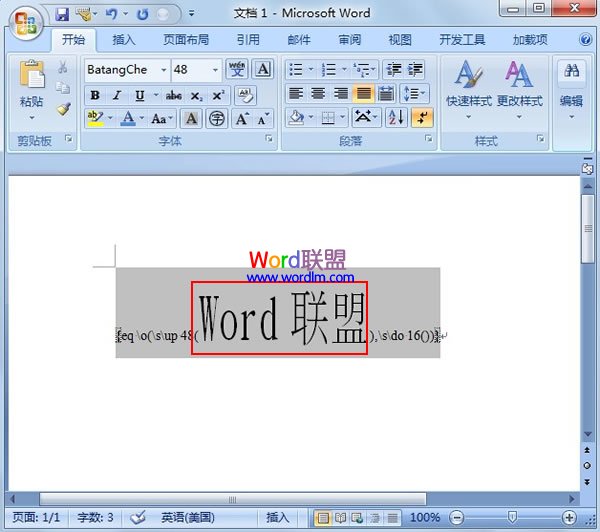Open the 页面布局 ribbon tab
The height and width of the screenshot is (532, 600).
pyautogui.click(x=186, y=40)
